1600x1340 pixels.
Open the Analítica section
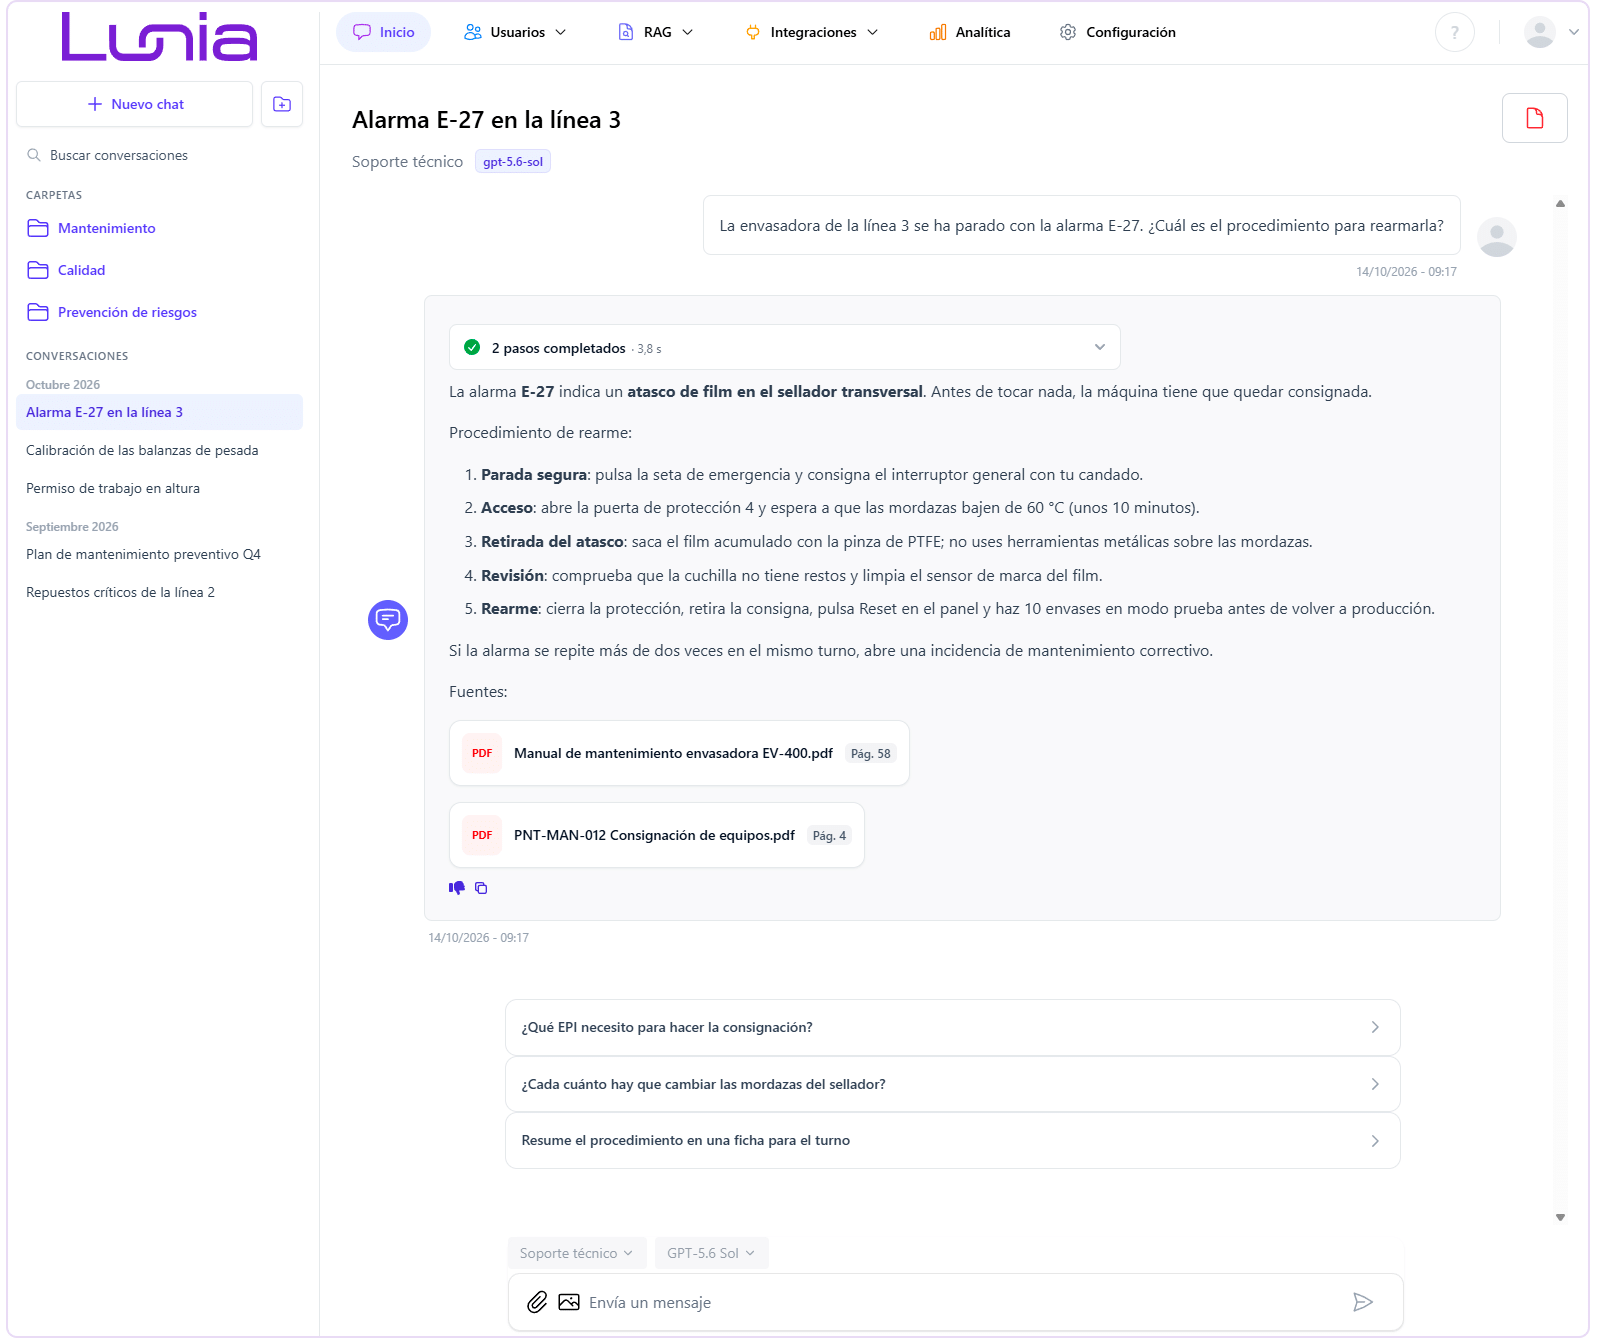[970, 32]
